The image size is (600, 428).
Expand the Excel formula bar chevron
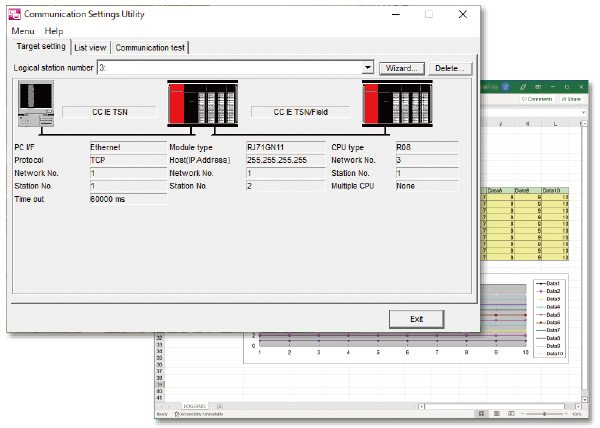pos(583,112)
